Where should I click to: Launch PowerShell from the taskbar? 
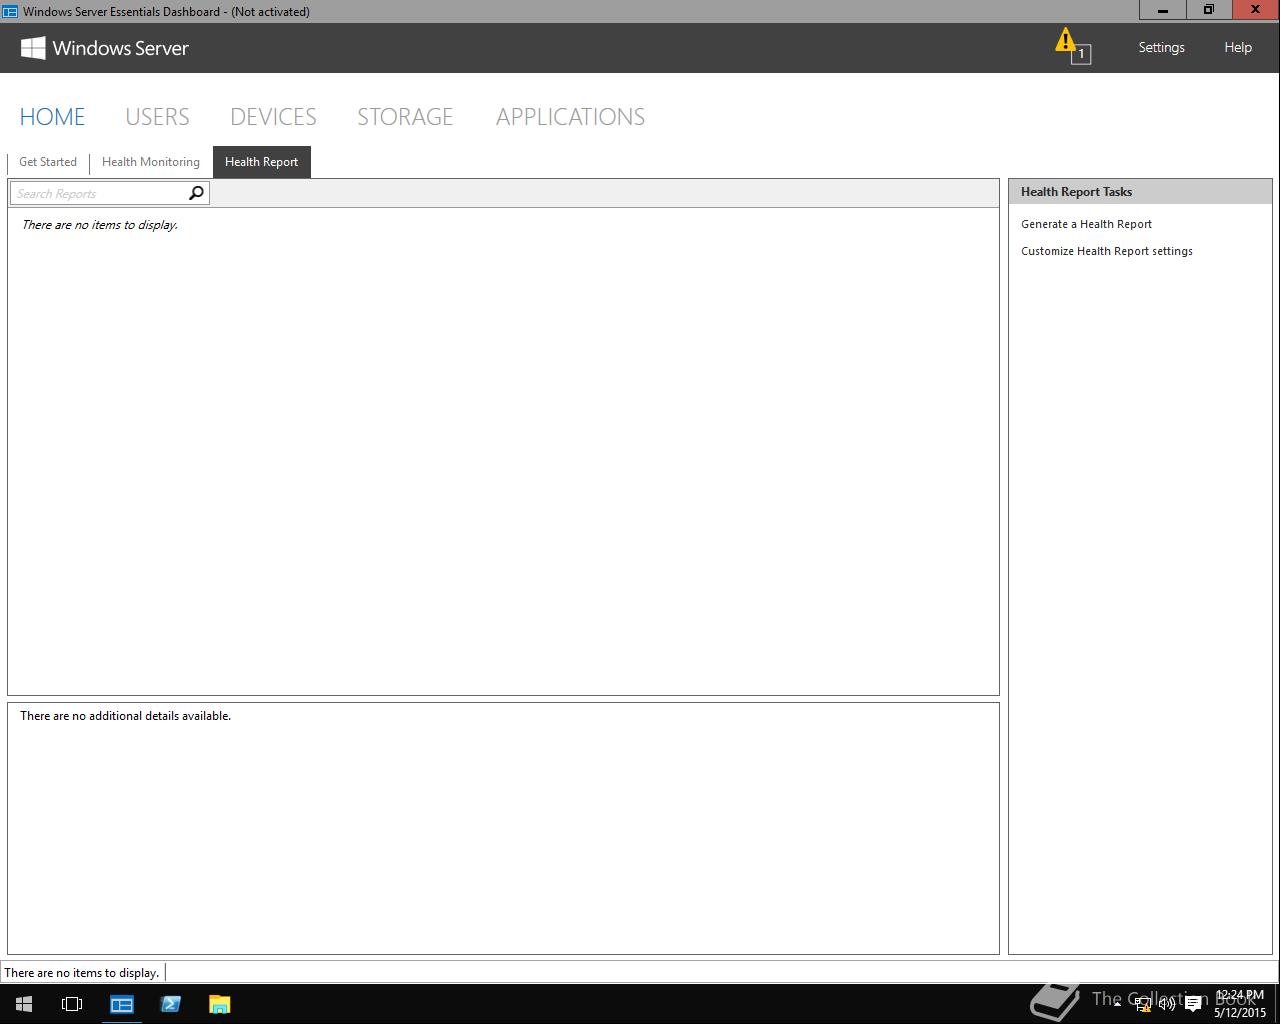pos(170,1004)
